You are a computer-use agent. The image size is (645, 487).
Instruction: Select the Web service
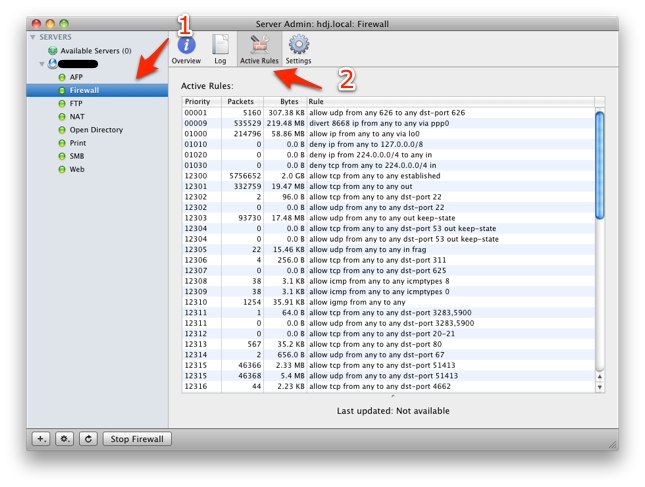77,169
